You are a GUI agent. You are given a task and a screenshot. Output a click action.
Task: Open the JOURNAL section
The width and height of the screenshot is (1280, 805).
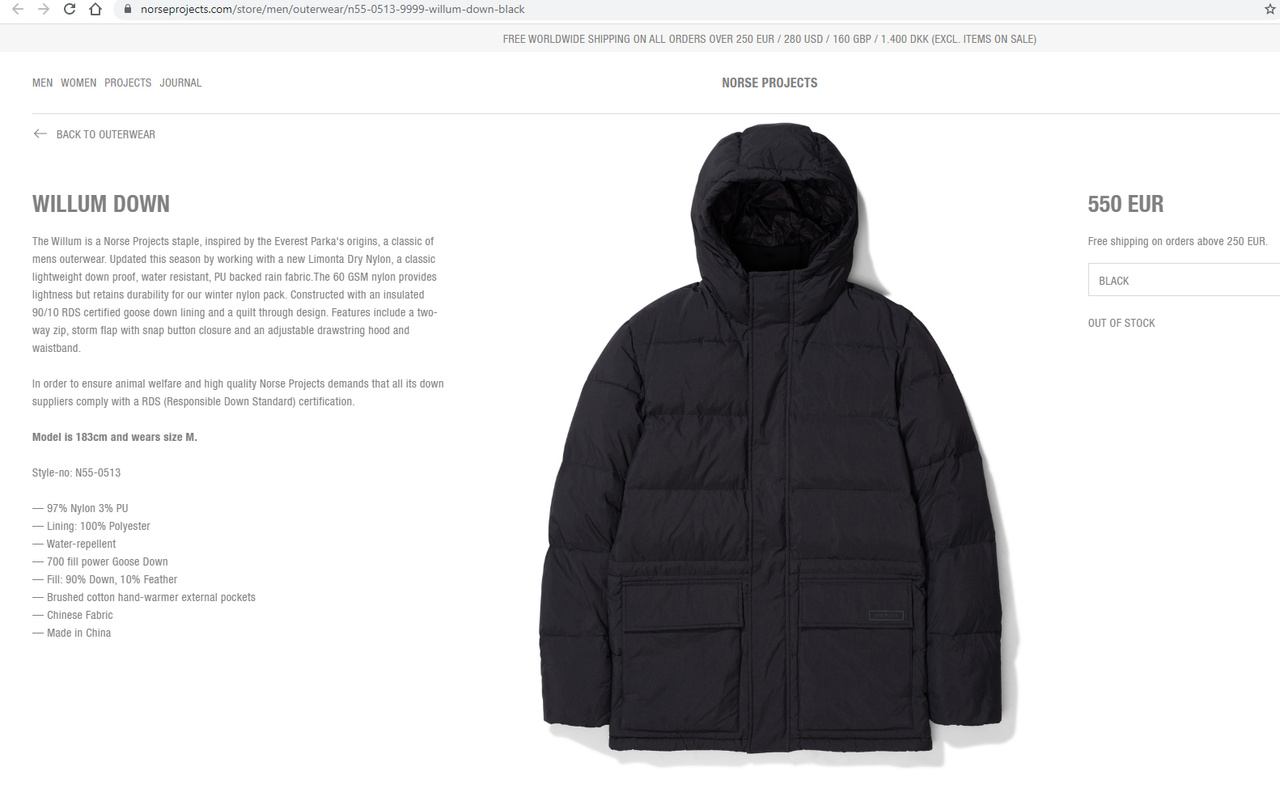point(181,83)
